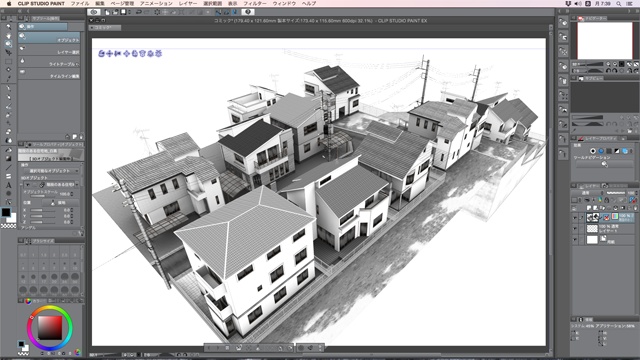Screen dimensions: 640x360
Task: Click the 3D object rotate diamond icon
Action: coord(126,53)
